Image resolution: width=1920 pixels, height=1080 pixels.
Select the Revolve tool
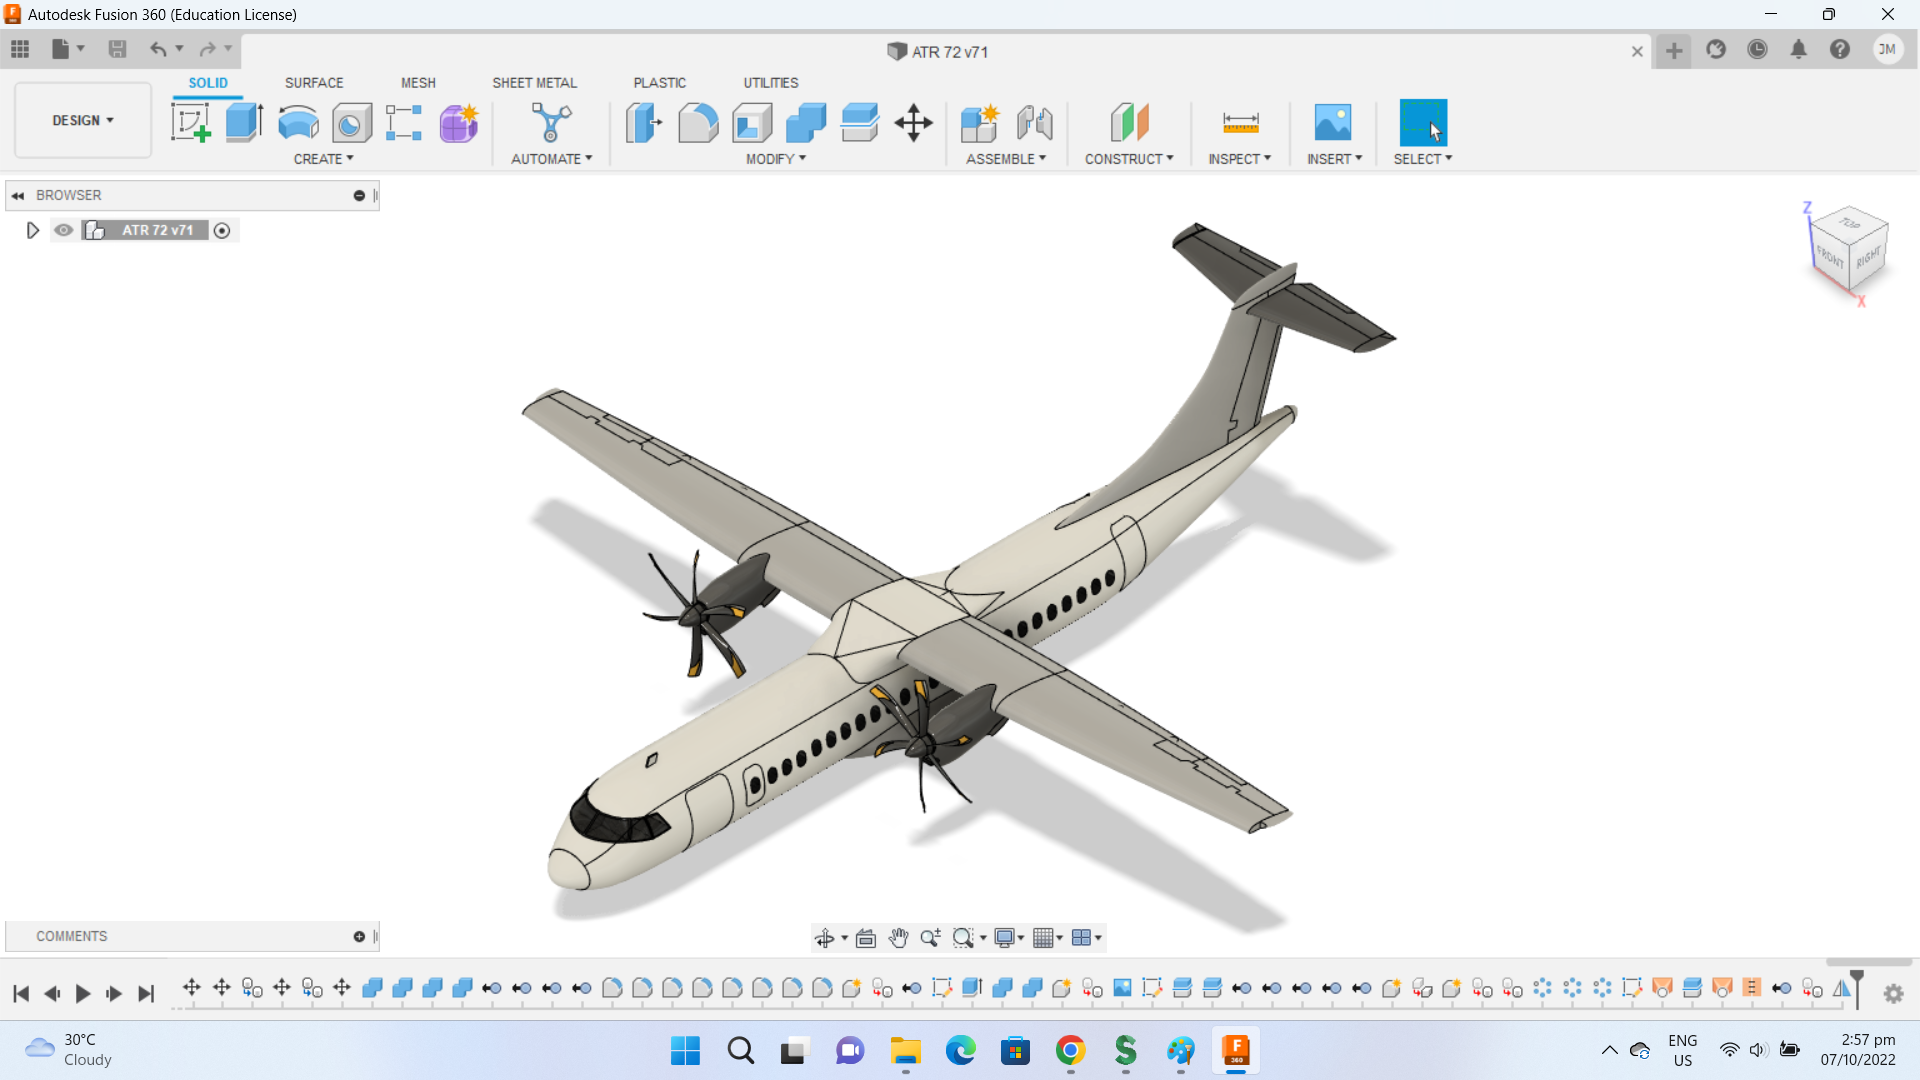[x=298, y=123]
